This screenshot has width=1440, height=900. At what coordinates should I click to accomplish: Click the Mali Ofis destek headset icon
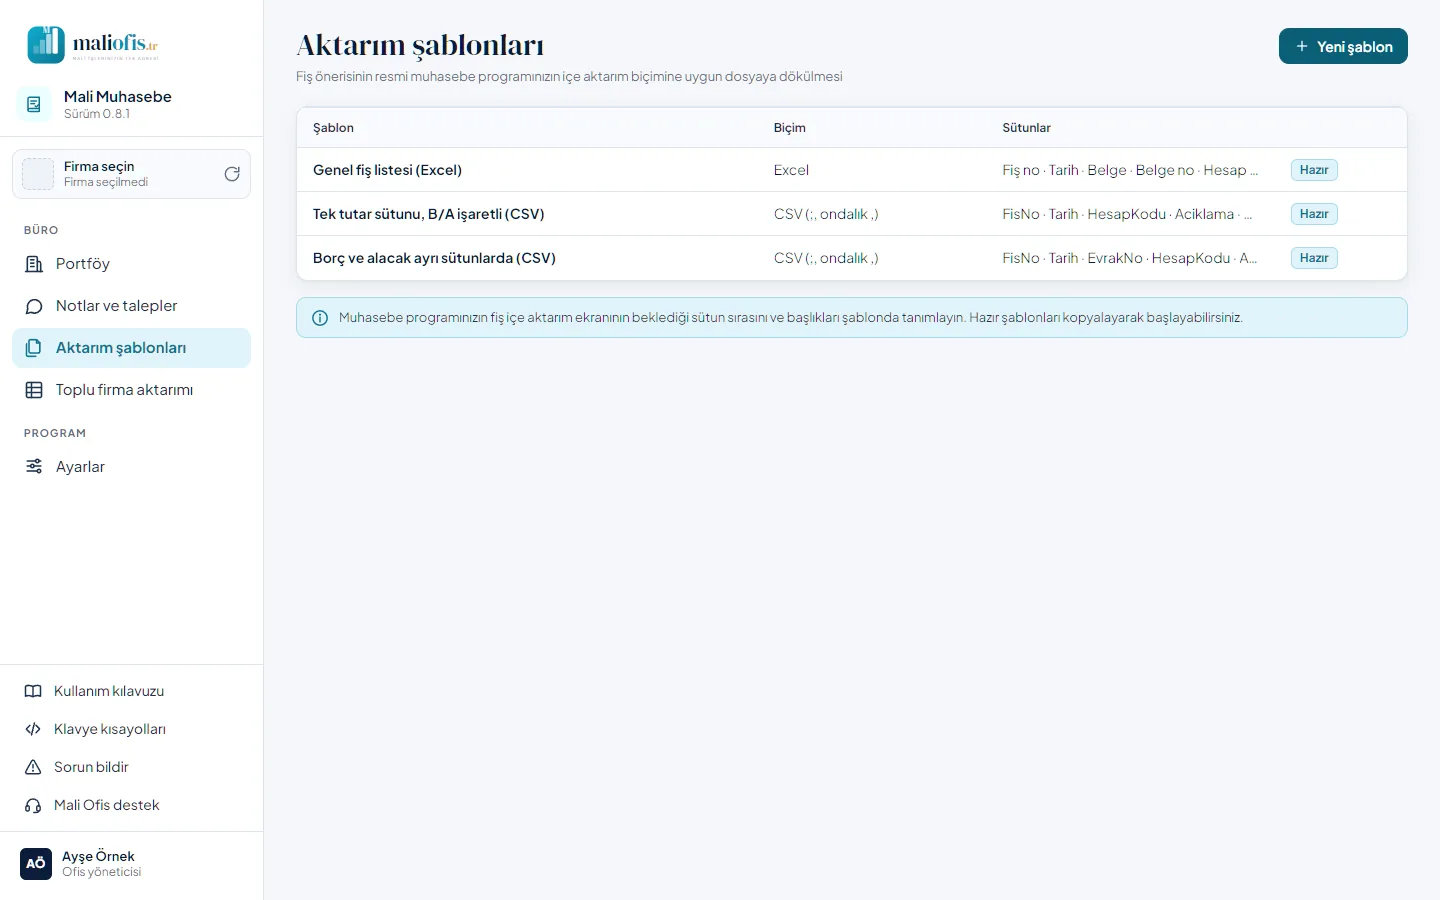33,805
